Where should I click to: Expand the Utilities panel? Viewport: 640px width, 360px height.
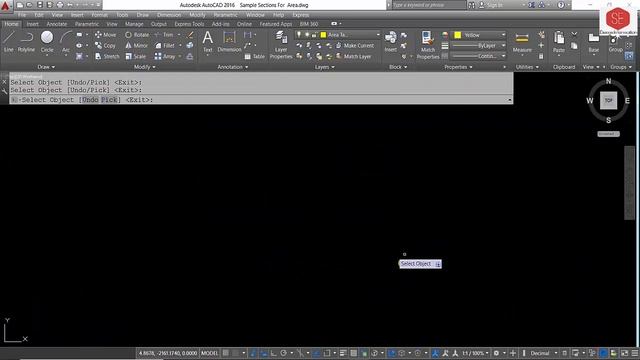click(x=527, y=67)
